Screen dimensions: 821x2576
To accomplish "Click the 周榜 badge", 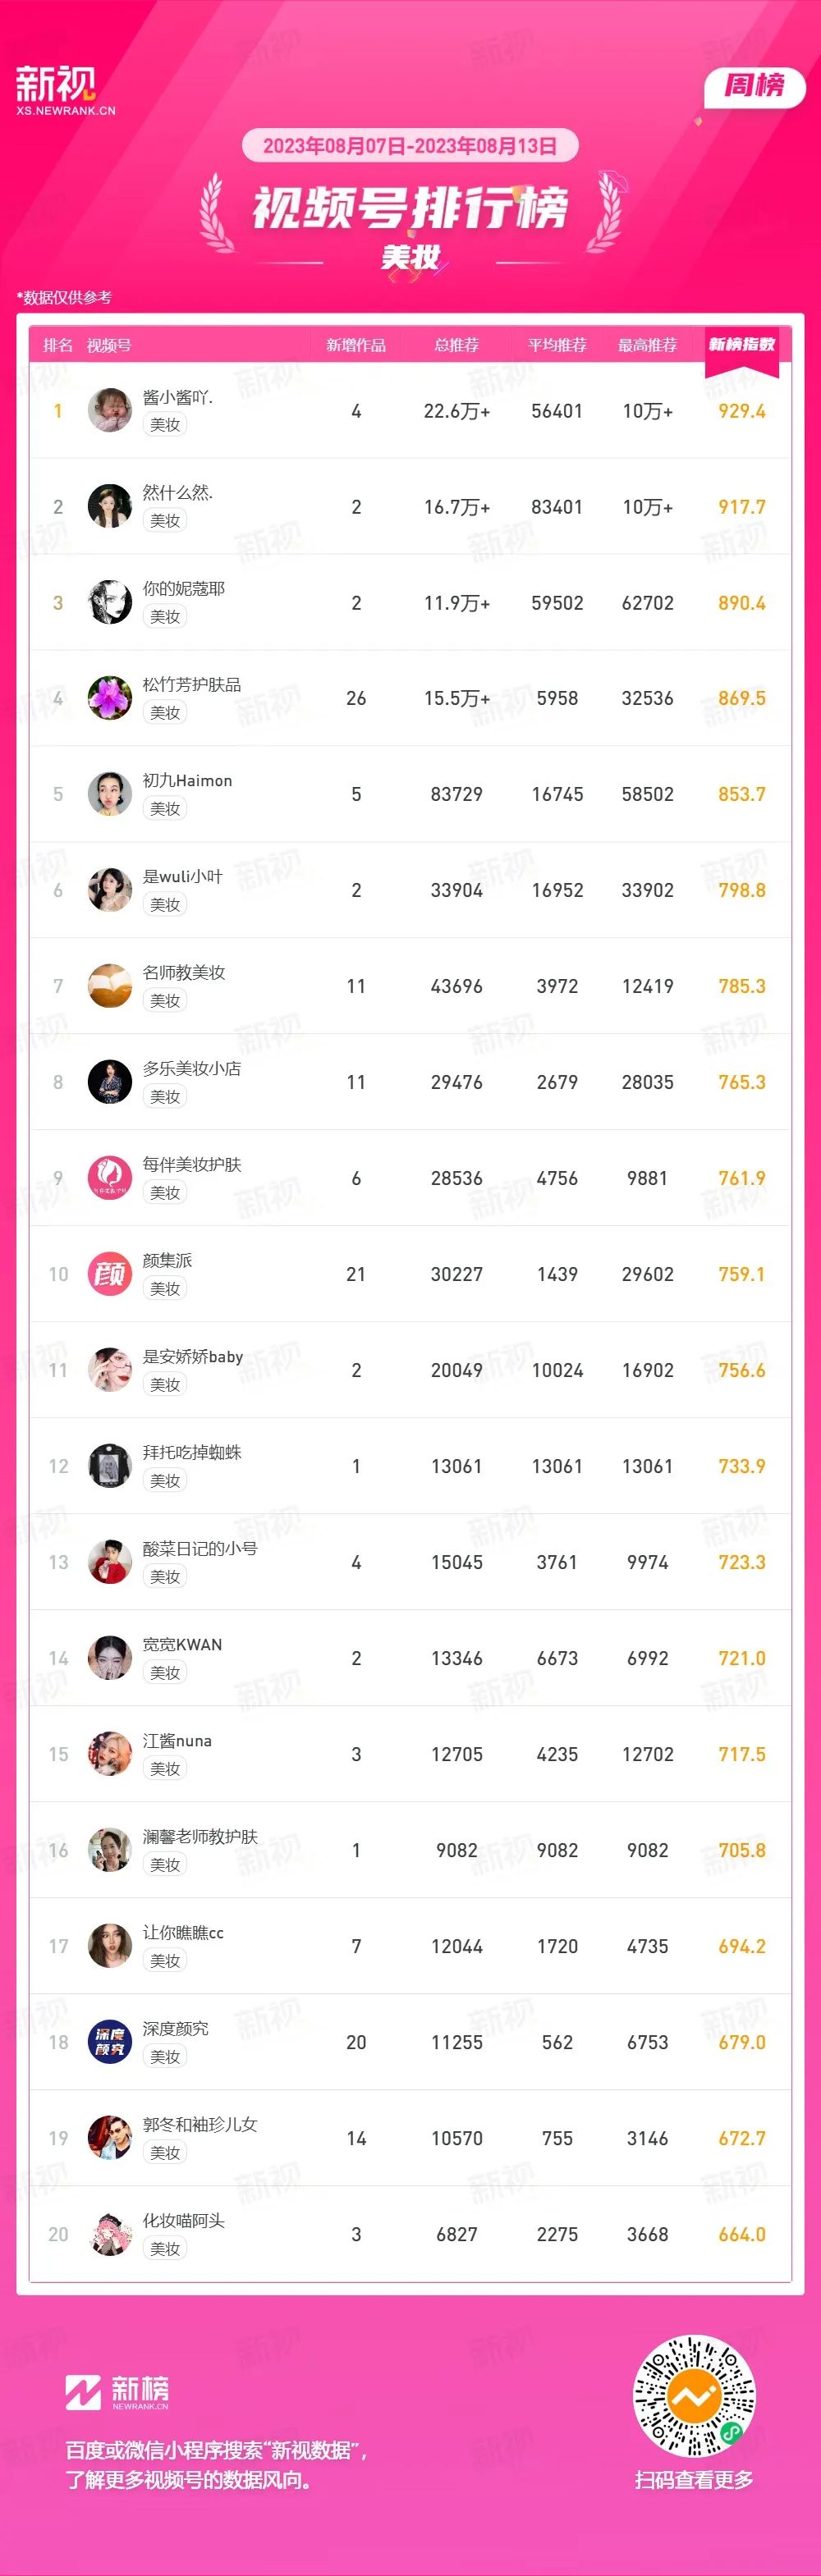I will coord(754,86).
